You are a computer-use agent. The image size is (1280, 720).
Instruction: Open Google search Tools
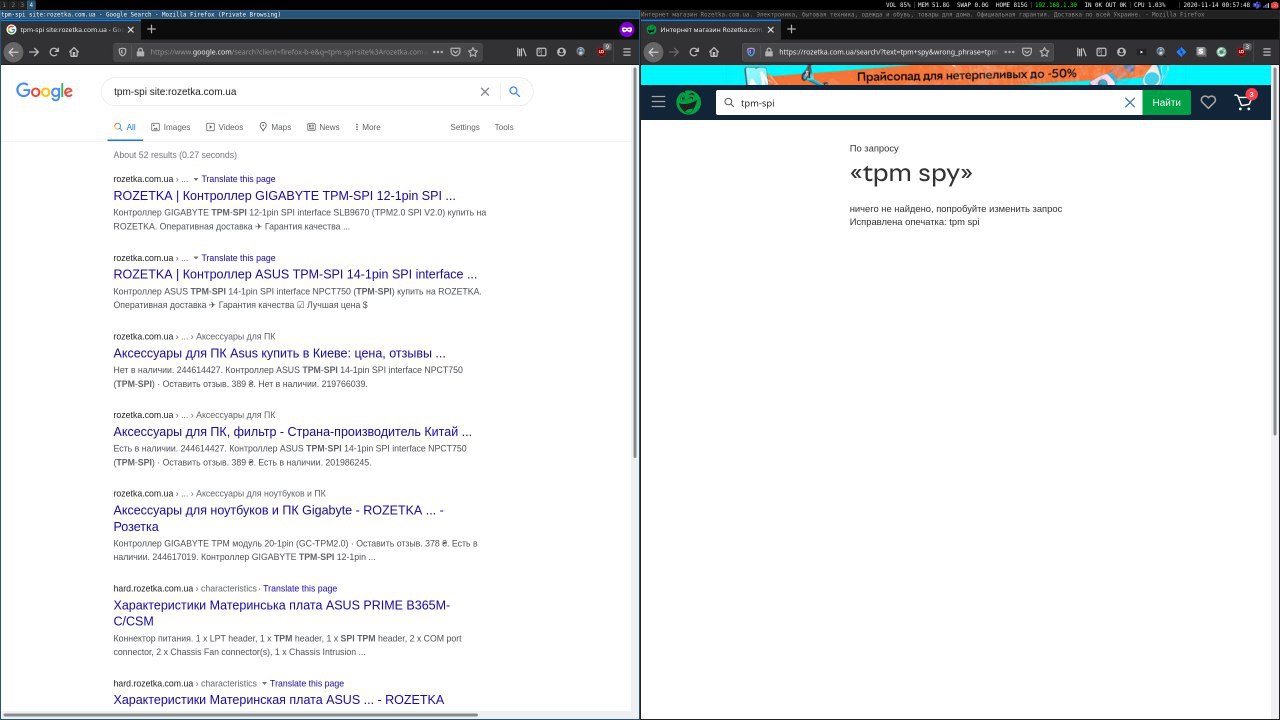click(x=504, y=127)
